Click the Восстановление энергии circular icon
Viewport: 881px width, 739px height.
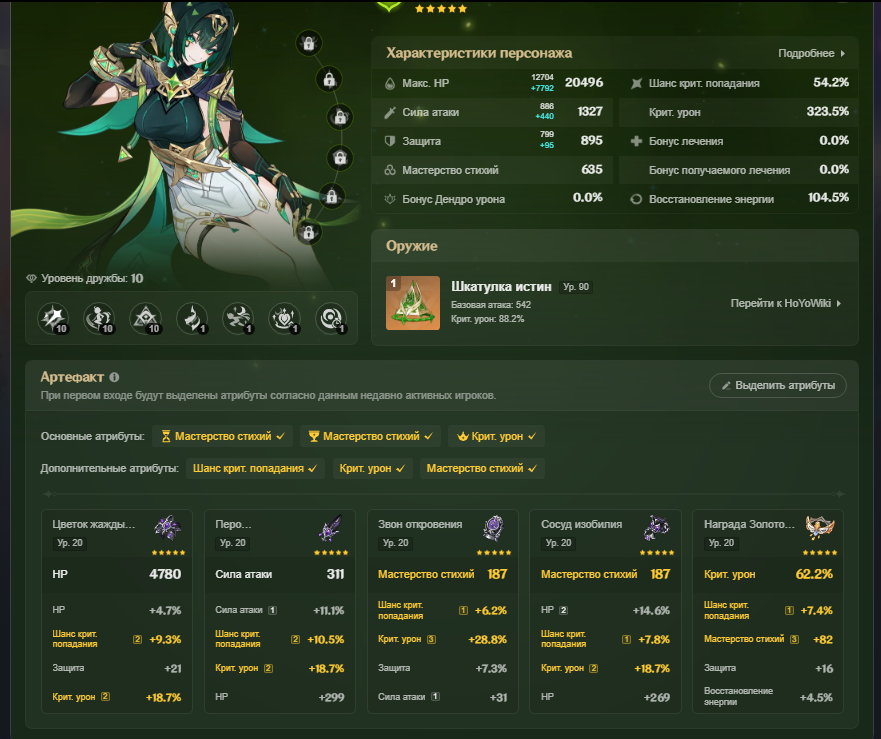point(636,199)
